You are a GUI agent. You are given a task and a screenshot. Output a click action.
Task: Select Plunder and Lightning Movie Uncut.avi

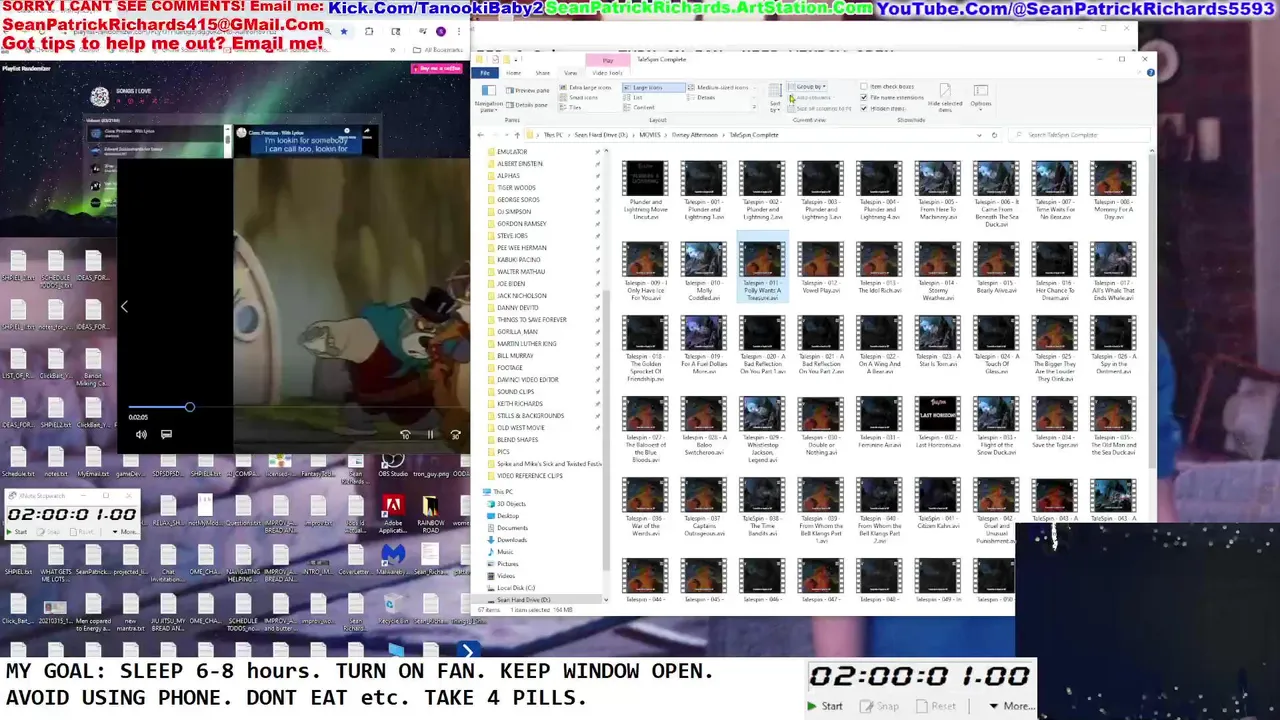[645, 191]
